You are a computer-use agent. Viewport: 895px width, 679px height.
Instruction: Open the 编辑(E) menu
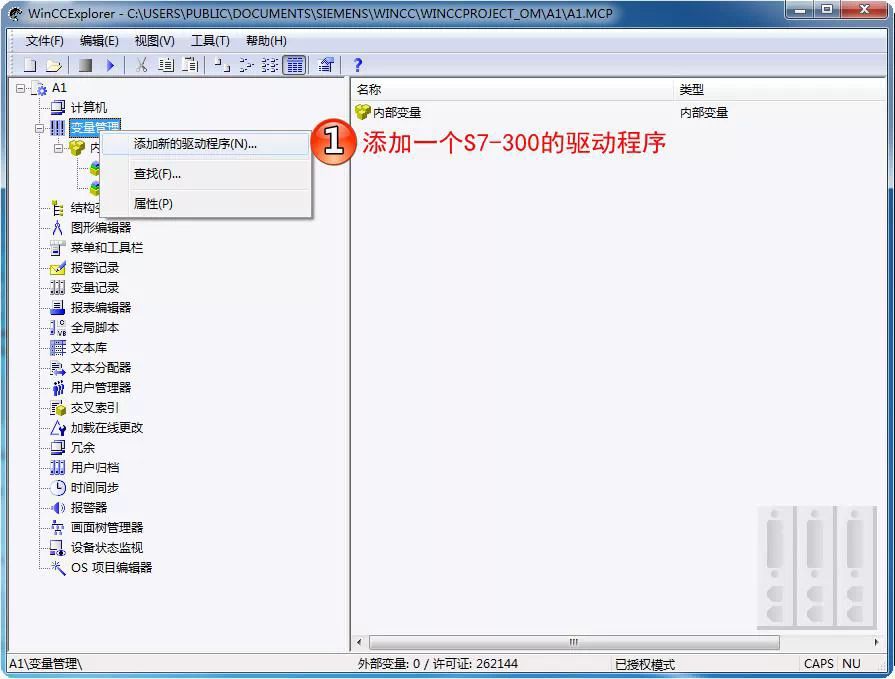pyautogui.click(x=99, y=41)
